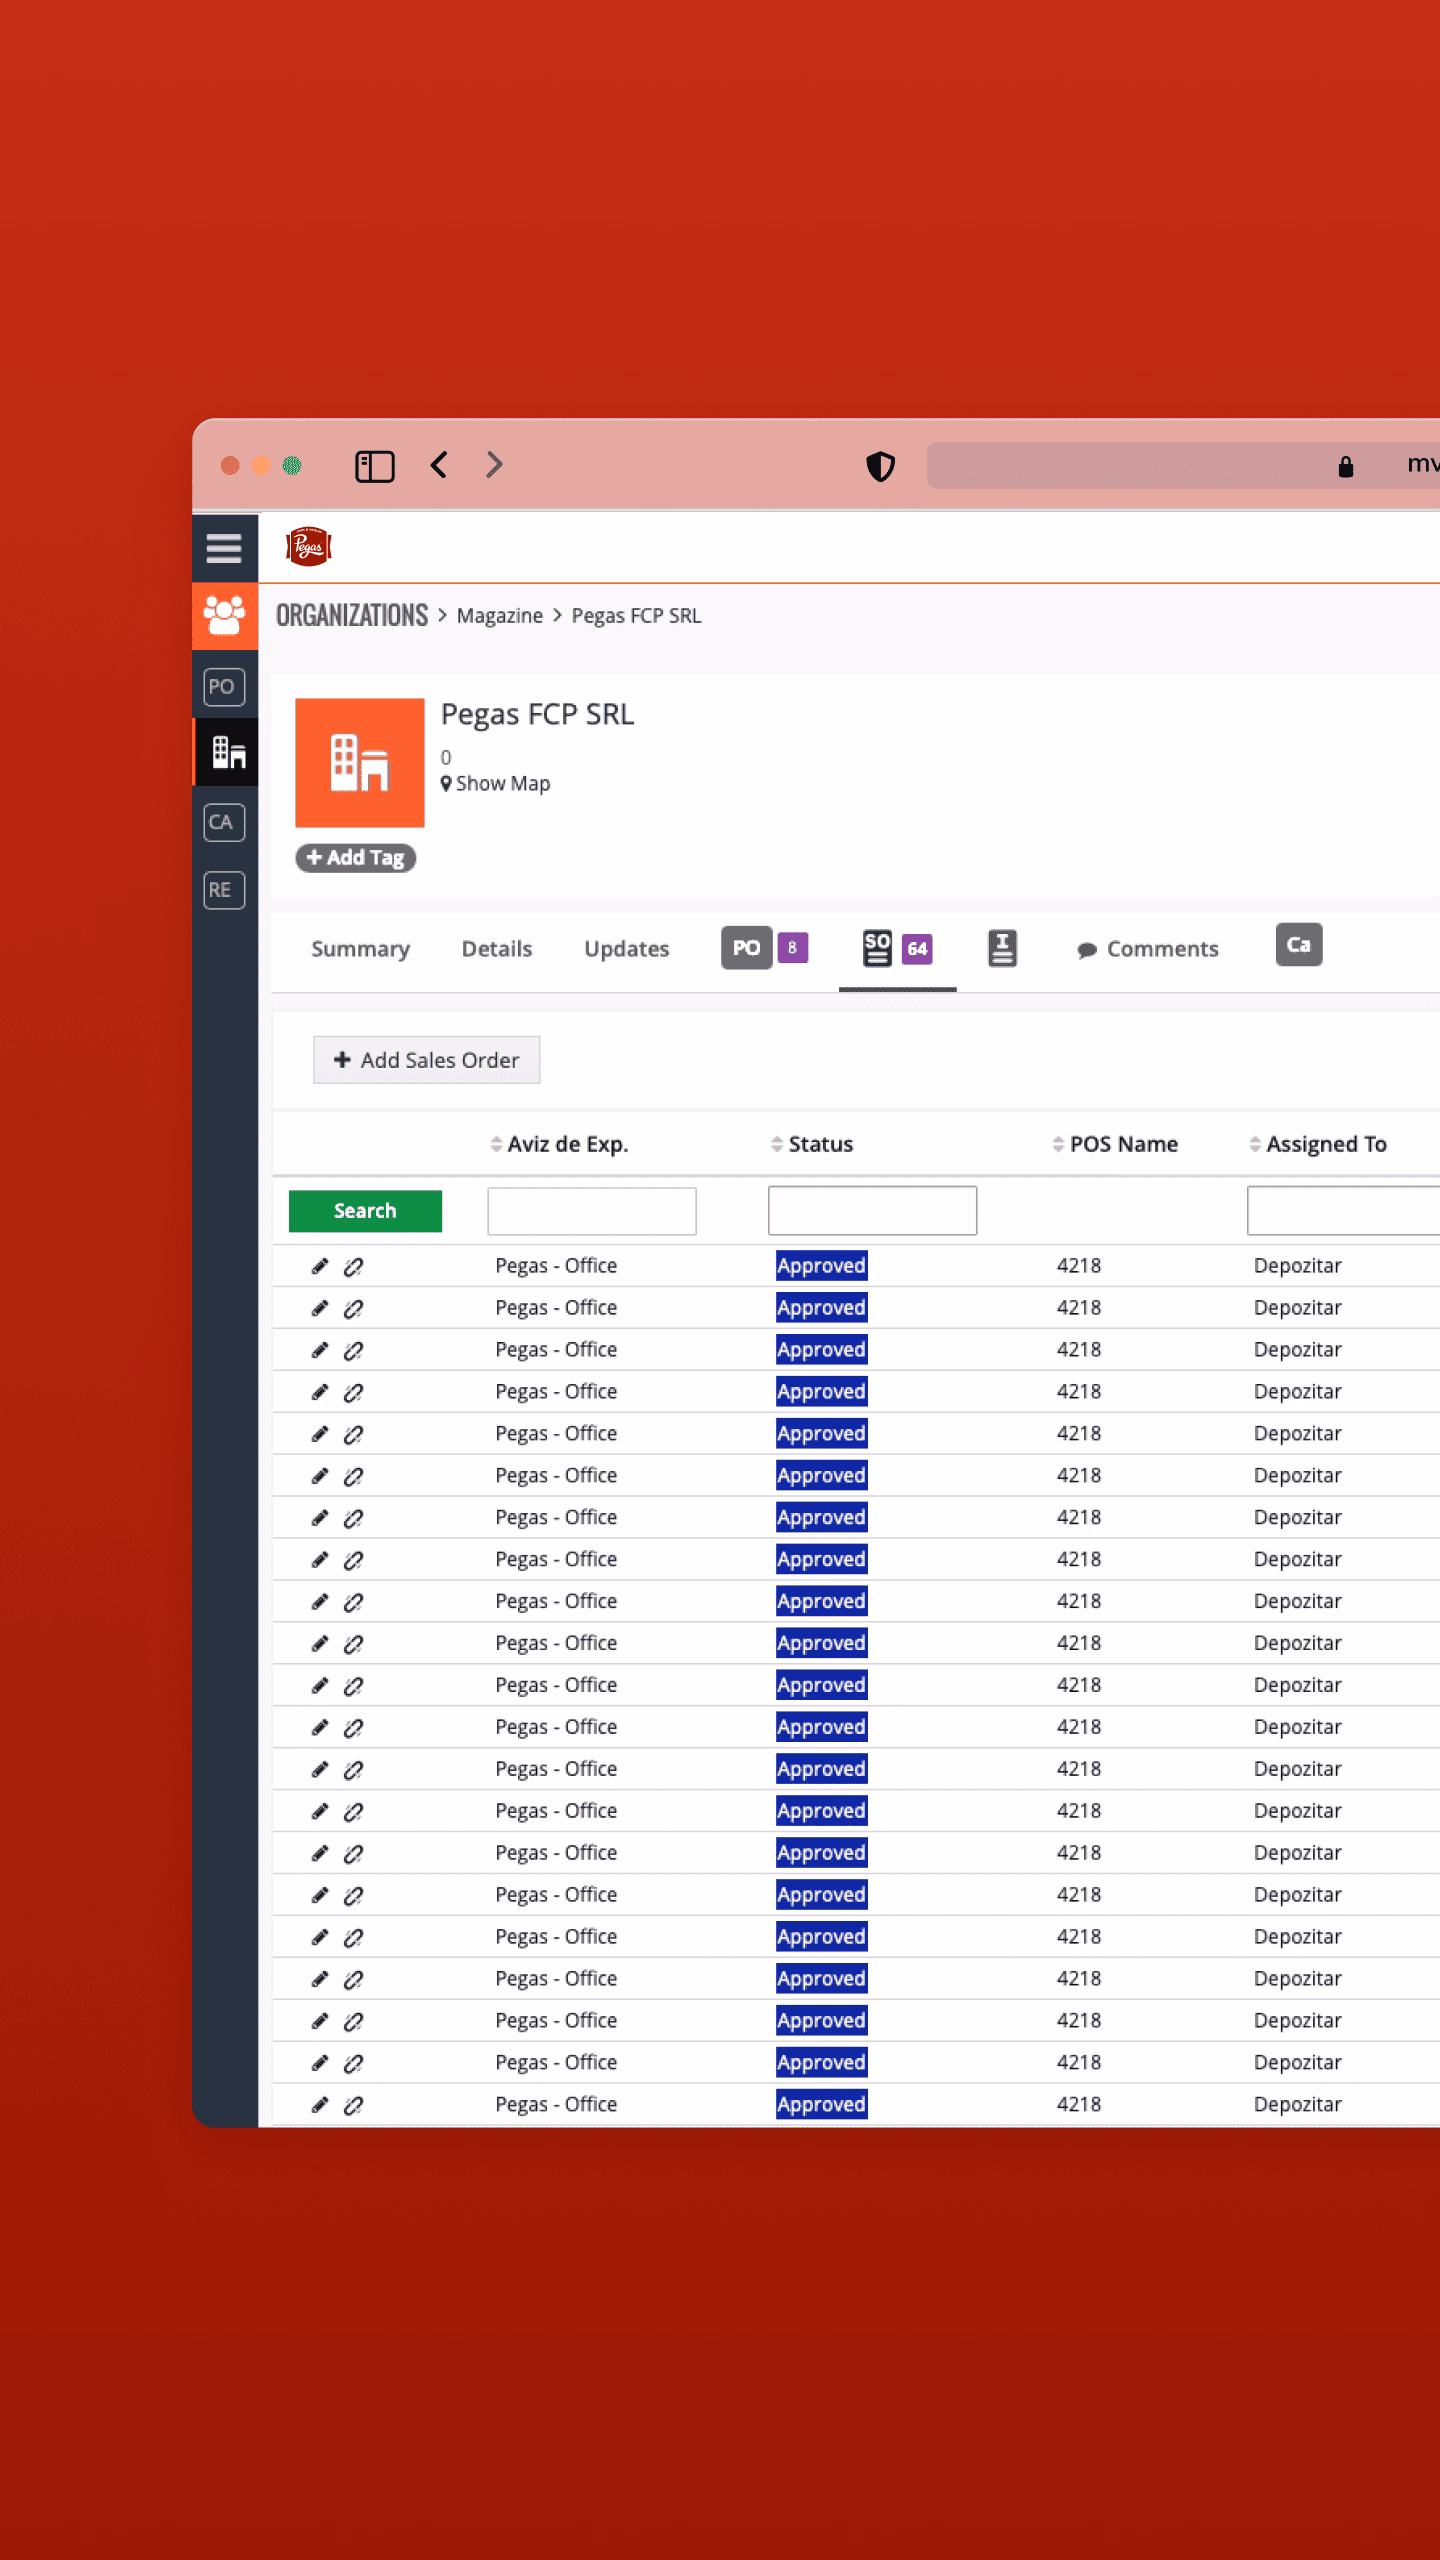Add Tag to the organization
1440x2560 pixels.
(356, 858)
